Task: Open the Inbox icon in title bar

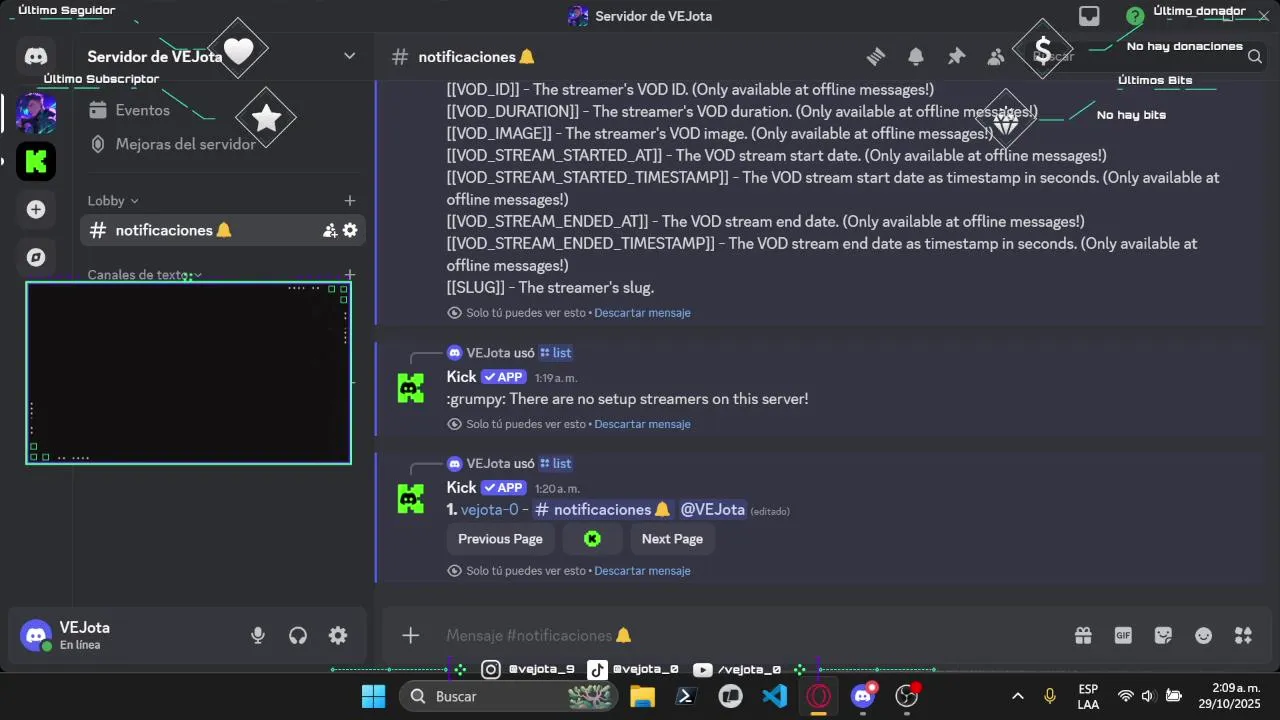Action: [1089, 16]
